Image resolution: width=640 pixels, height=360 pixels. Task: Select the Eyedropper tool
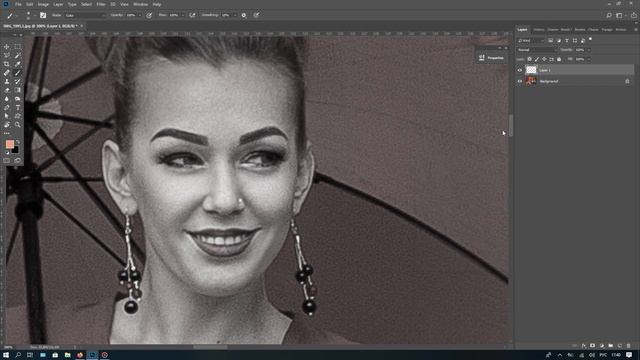(18, 64)
